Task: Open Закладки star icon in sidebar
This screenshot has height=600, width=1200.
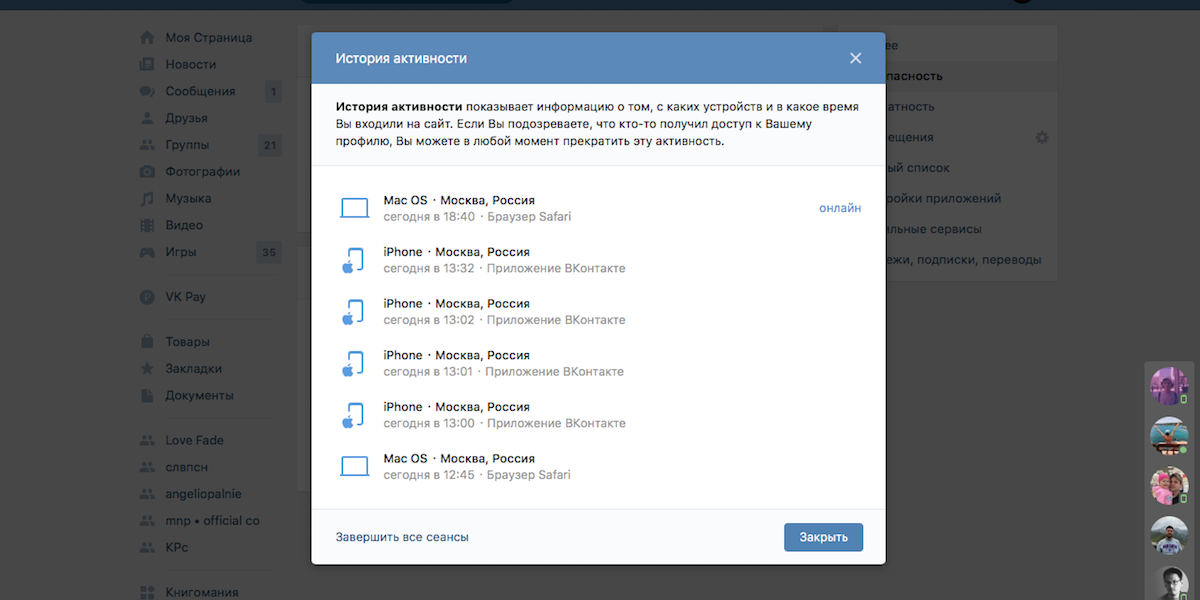Action: (x=147, y=369)
